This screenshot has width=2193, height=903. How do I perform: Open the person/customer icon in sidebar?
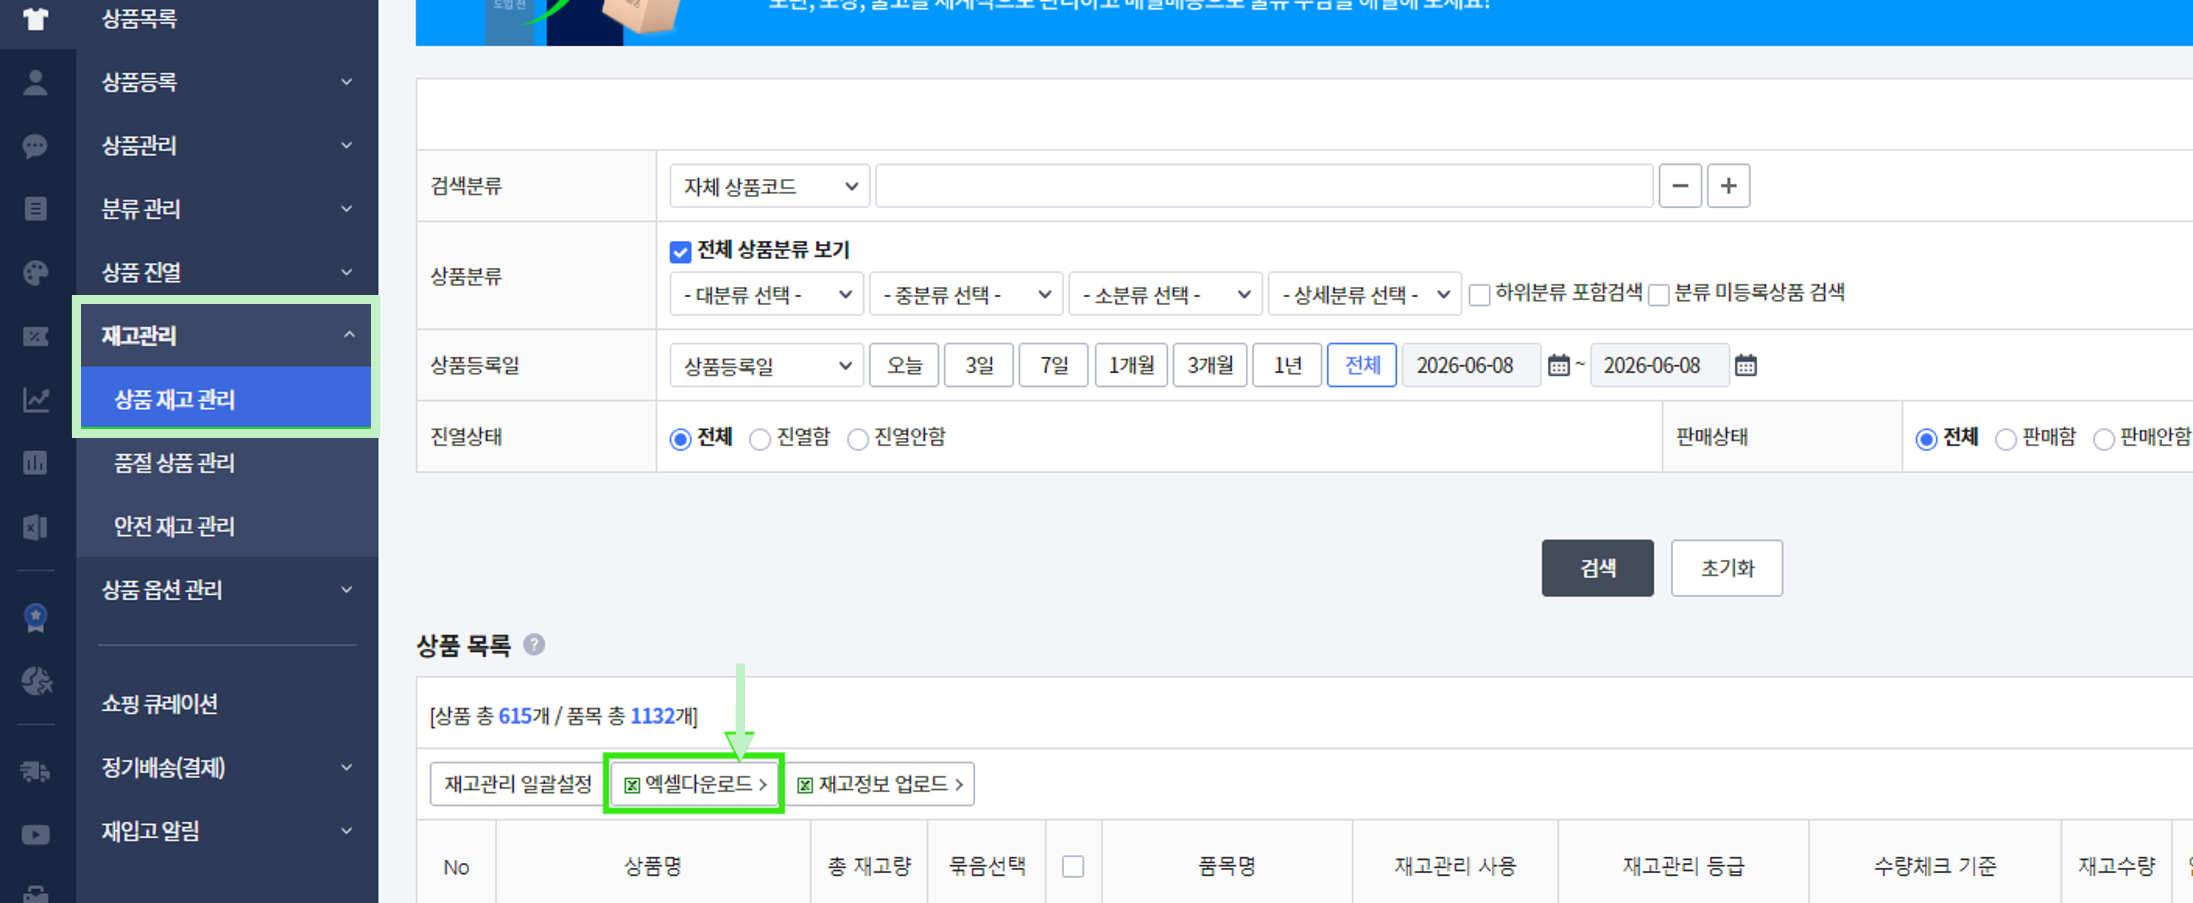(36, 82)
